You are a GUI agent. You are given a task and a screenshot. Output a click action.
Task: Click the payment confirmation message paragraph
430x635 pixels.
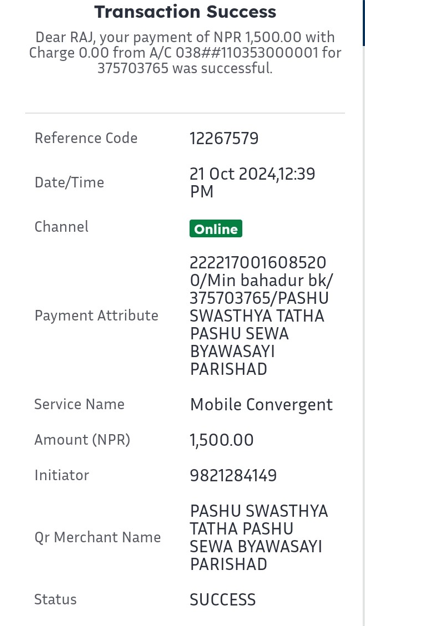tap(185, 53)
